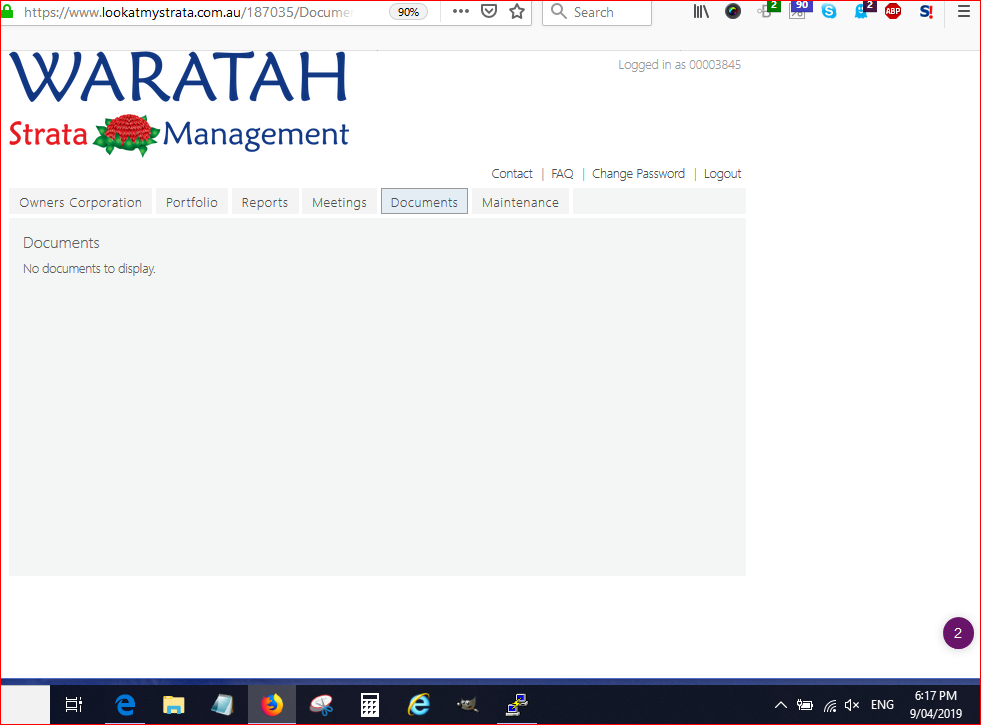The height and width of the screenshot is (725, 981).
Task: Click the Skype extension icon
Action: [x=829, y=11]
